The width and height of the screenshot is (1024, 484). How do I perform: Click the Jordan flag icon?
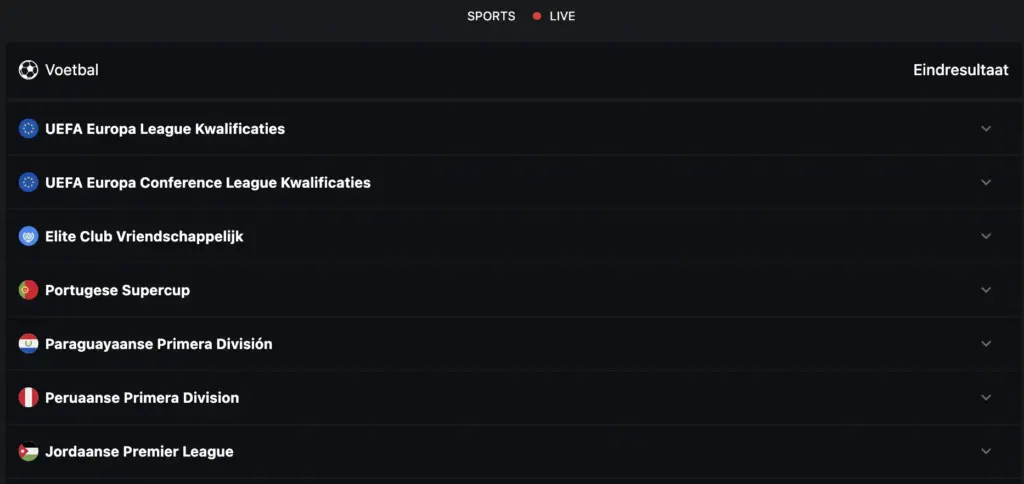coord(28,451)
